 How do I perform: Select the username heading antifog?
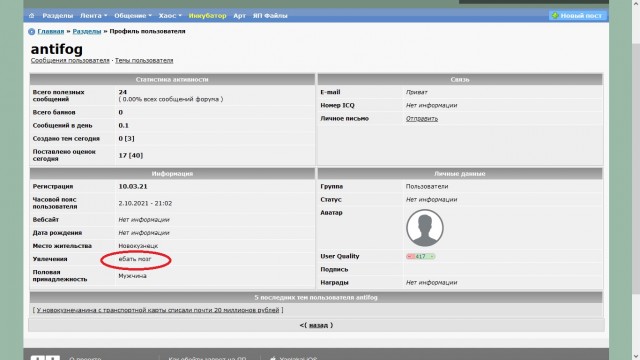56,49
